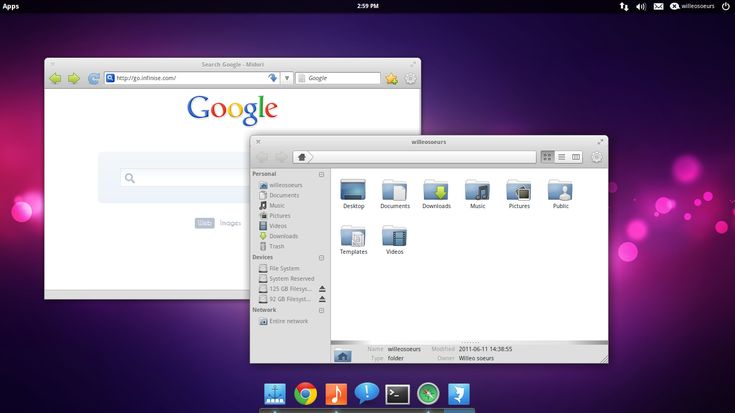Collapse the Personal sidebar section

321,174
